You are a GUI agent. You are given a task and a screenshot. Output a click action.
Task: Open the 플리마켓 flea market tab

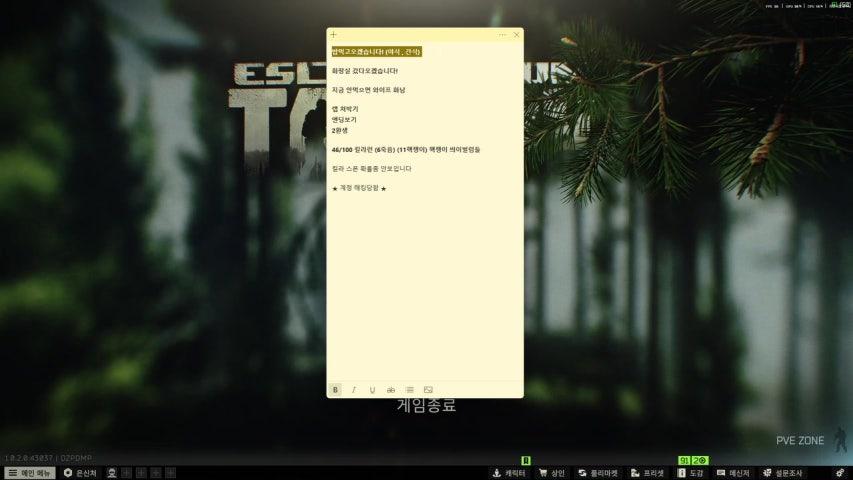point(598,473)
